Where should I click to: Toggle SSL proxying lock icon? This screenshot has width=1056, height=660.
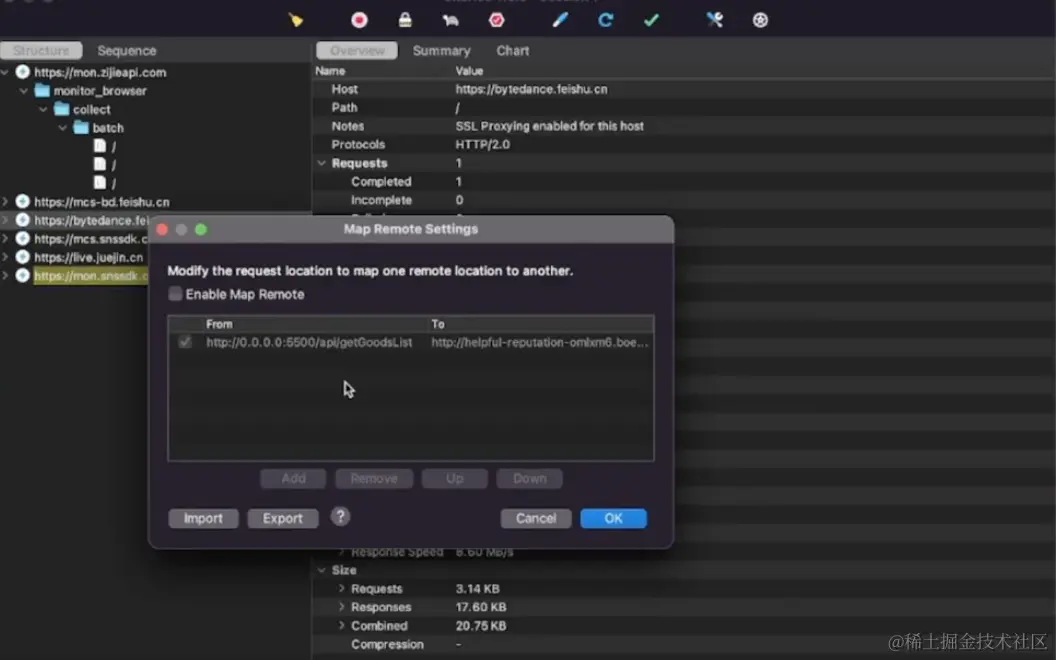point(405,20)
